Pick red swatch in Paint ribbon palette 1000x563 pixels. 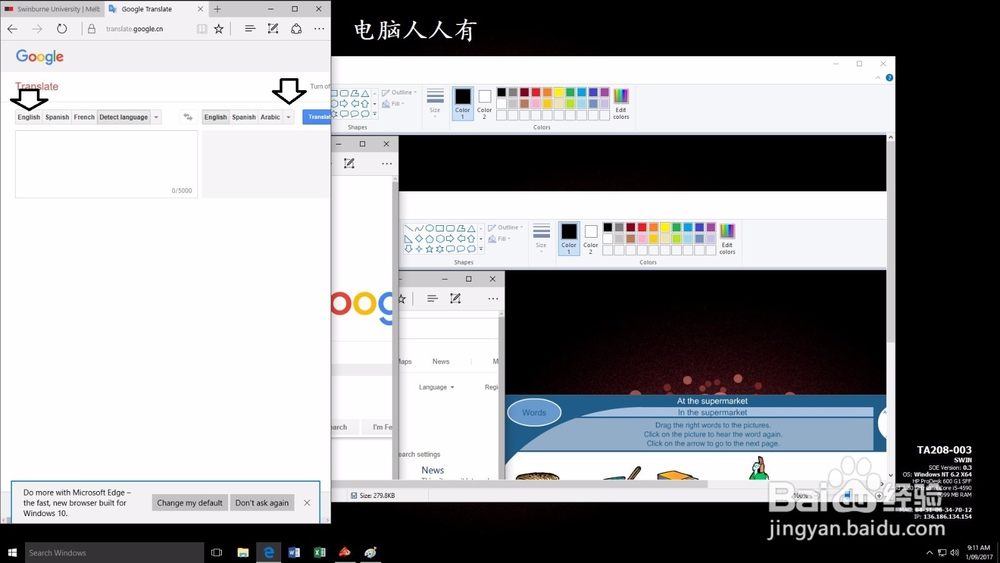point(536,92)
